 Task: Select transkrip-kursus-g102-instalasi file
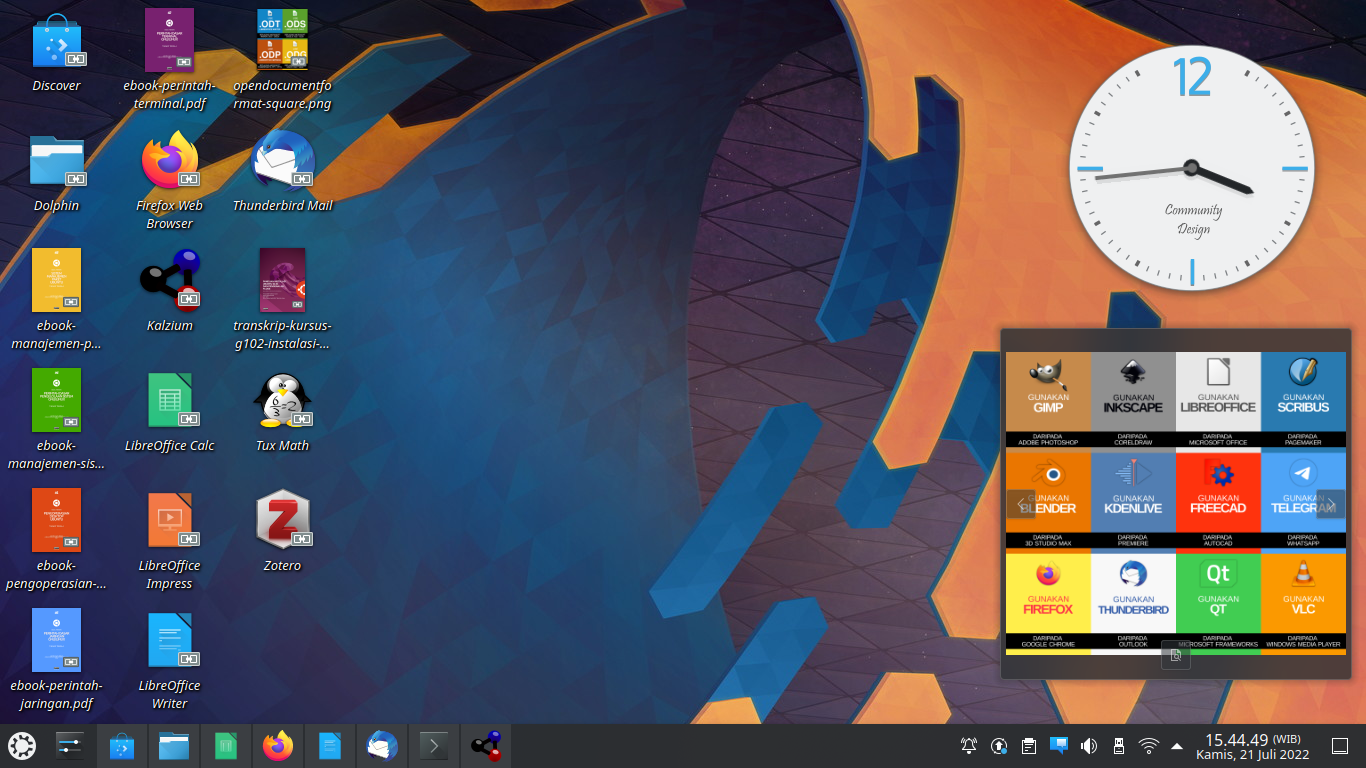click(x=282, y=298)
